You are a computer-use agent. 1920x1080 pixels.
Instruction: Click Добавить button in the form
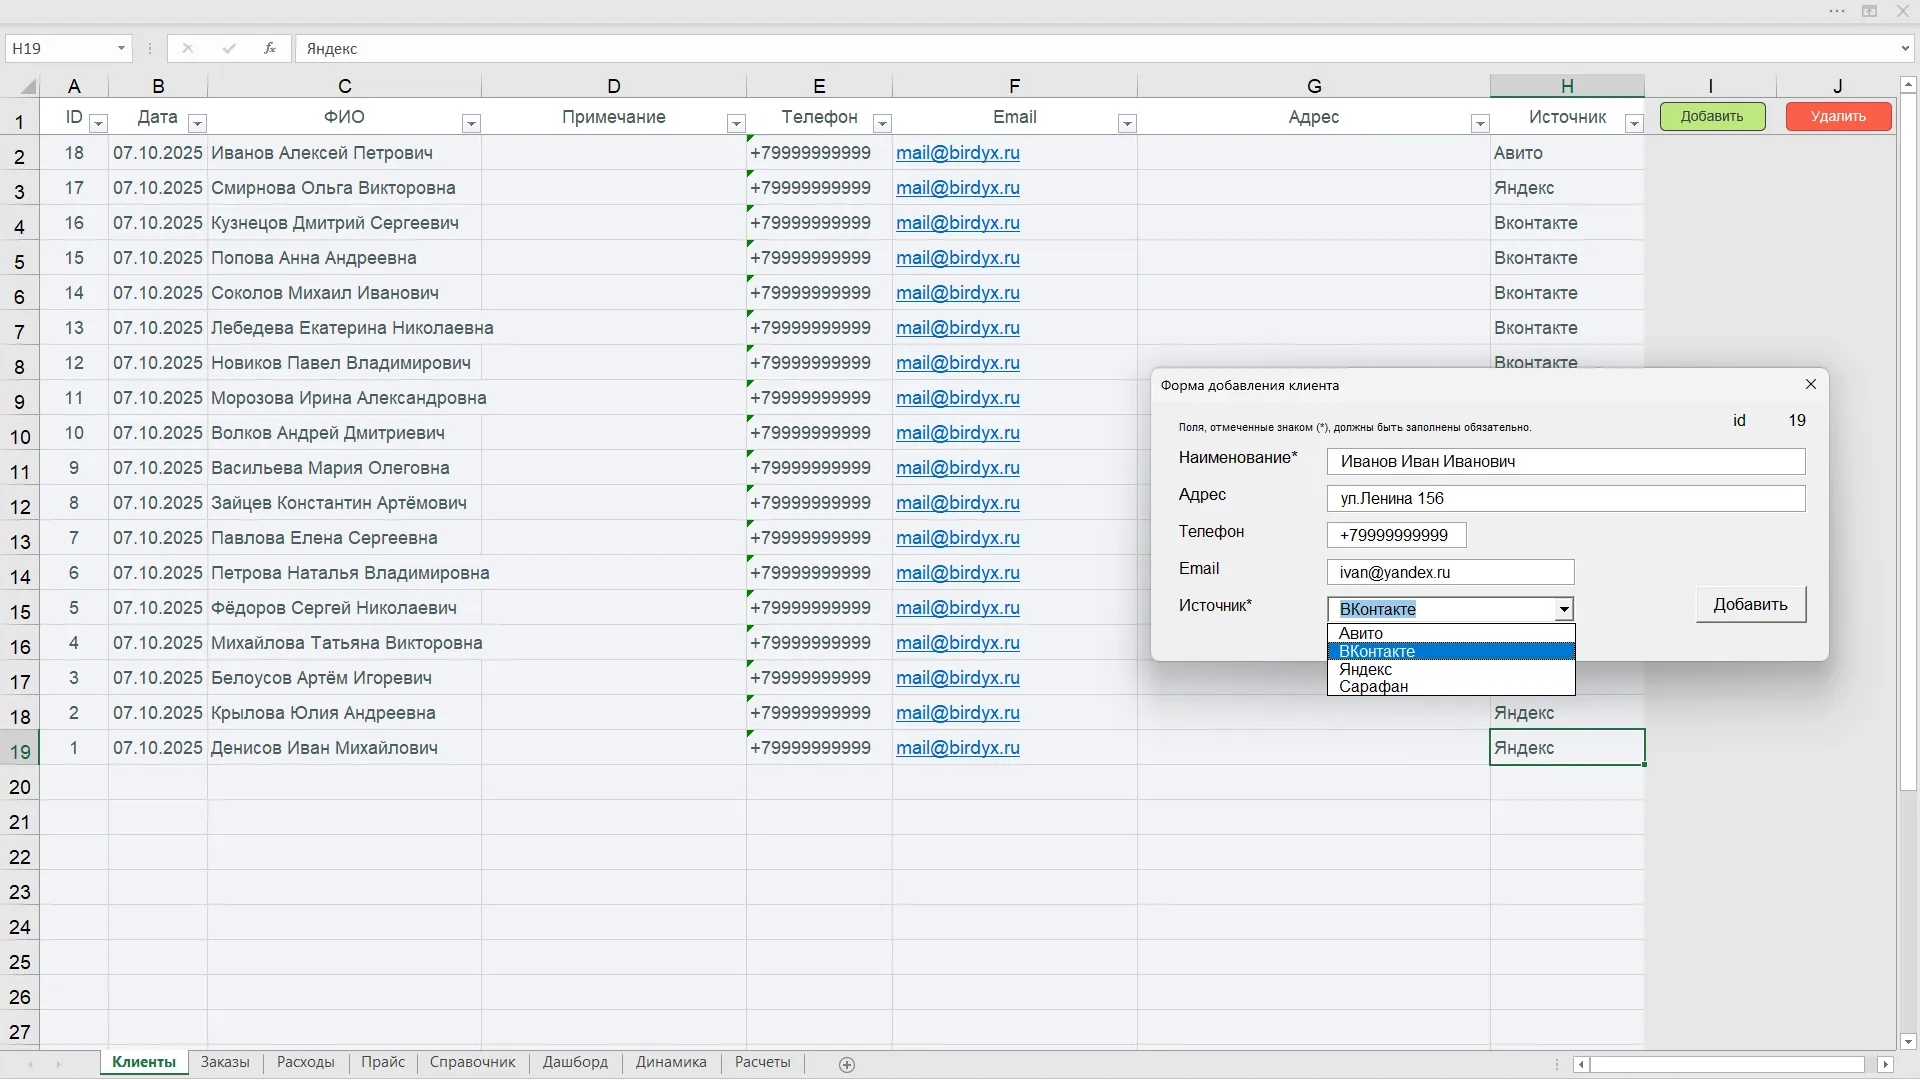[x=1750, y=604]
